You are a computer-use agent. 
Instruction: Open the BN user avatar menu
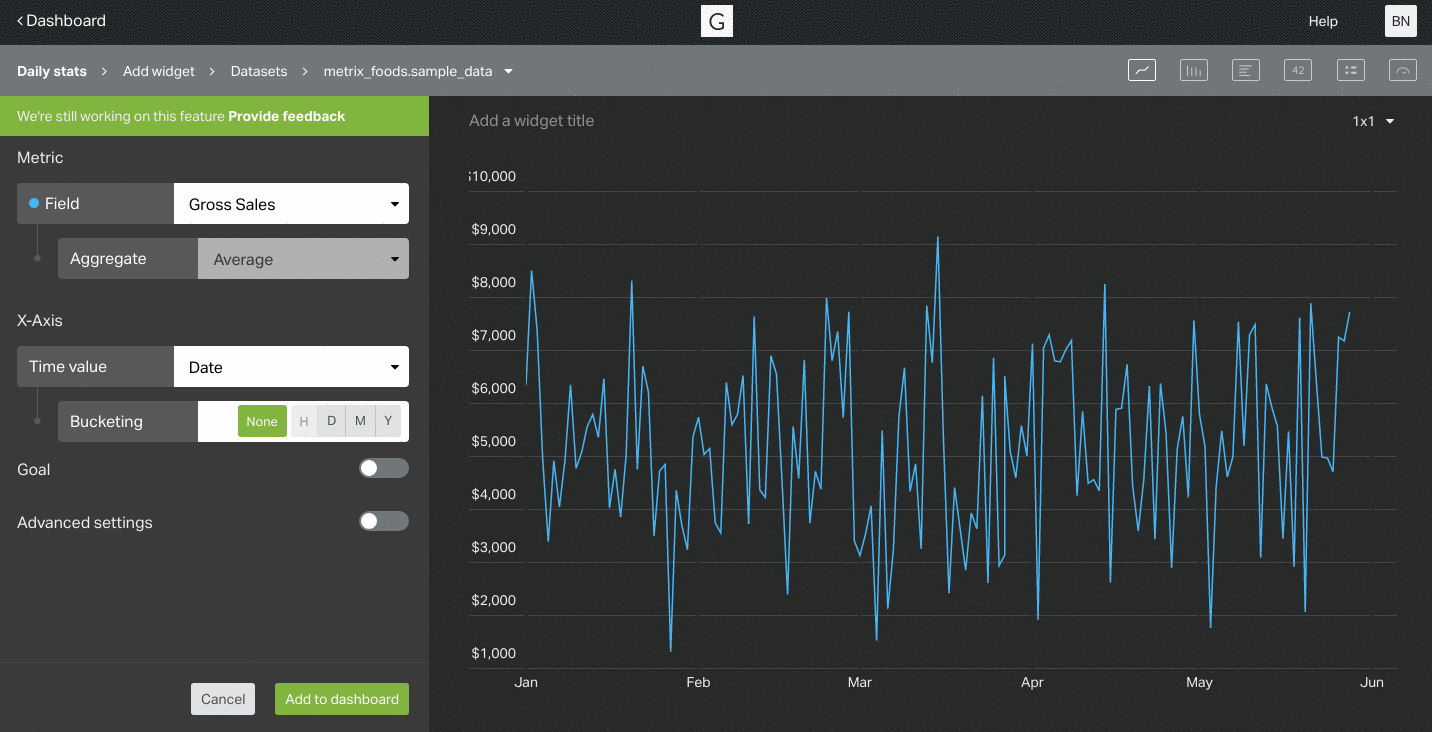[x=1401, y=21]
